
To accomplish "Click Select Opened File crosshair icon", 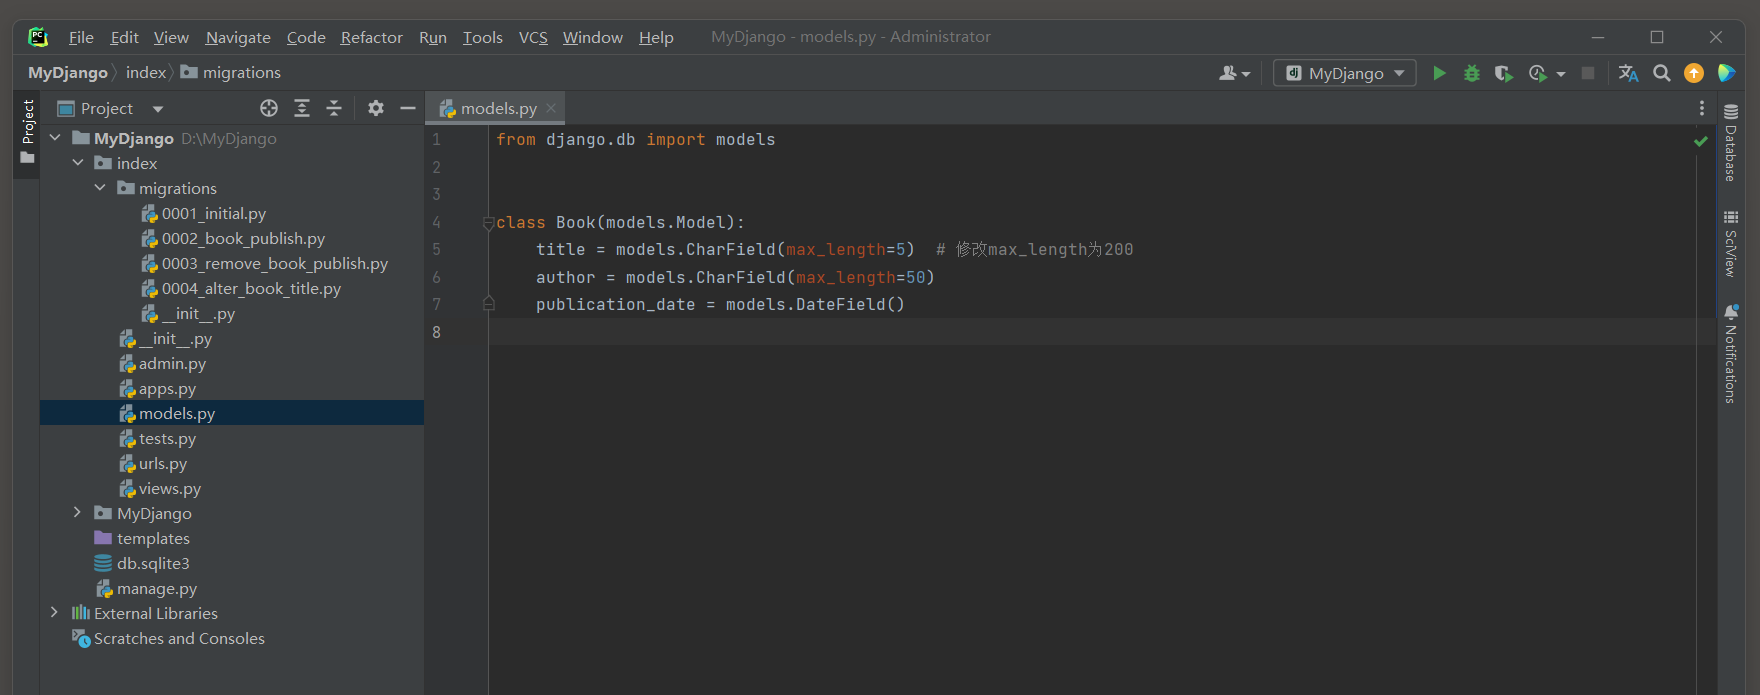I will coord(269,108).
